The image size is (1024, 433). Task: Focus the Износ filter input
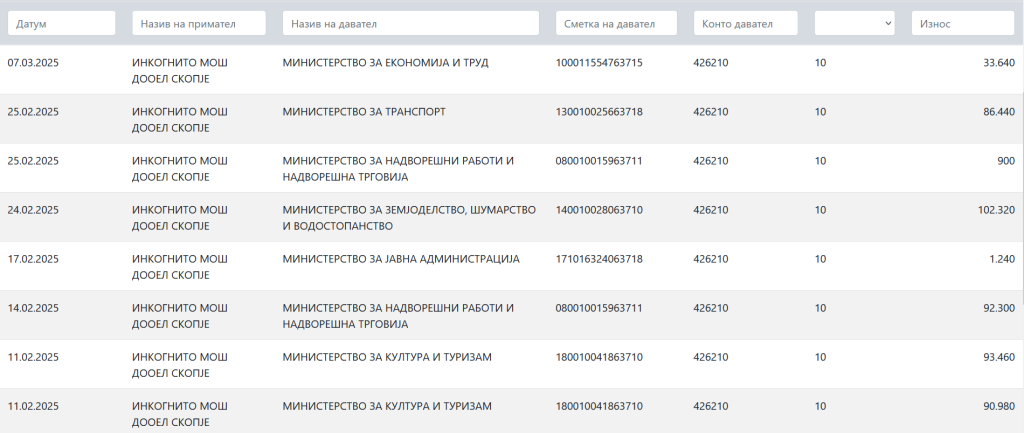click(962, 23)
